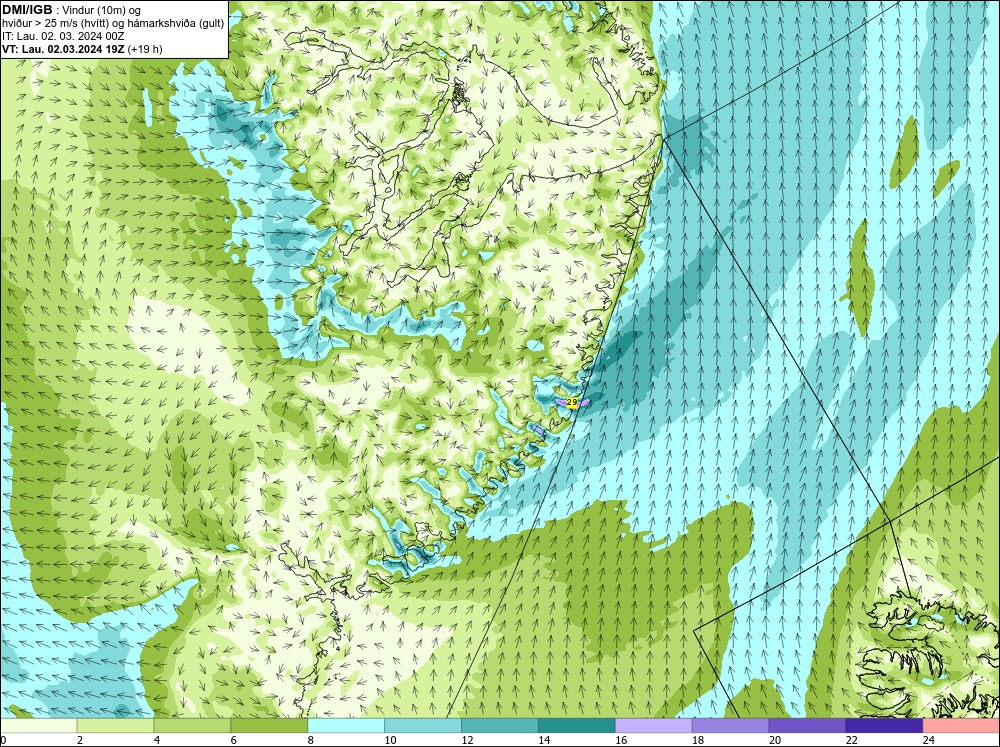The image size is (1000, 747).
Task: Click the legend tick label '14'
Action: point(544,740)
